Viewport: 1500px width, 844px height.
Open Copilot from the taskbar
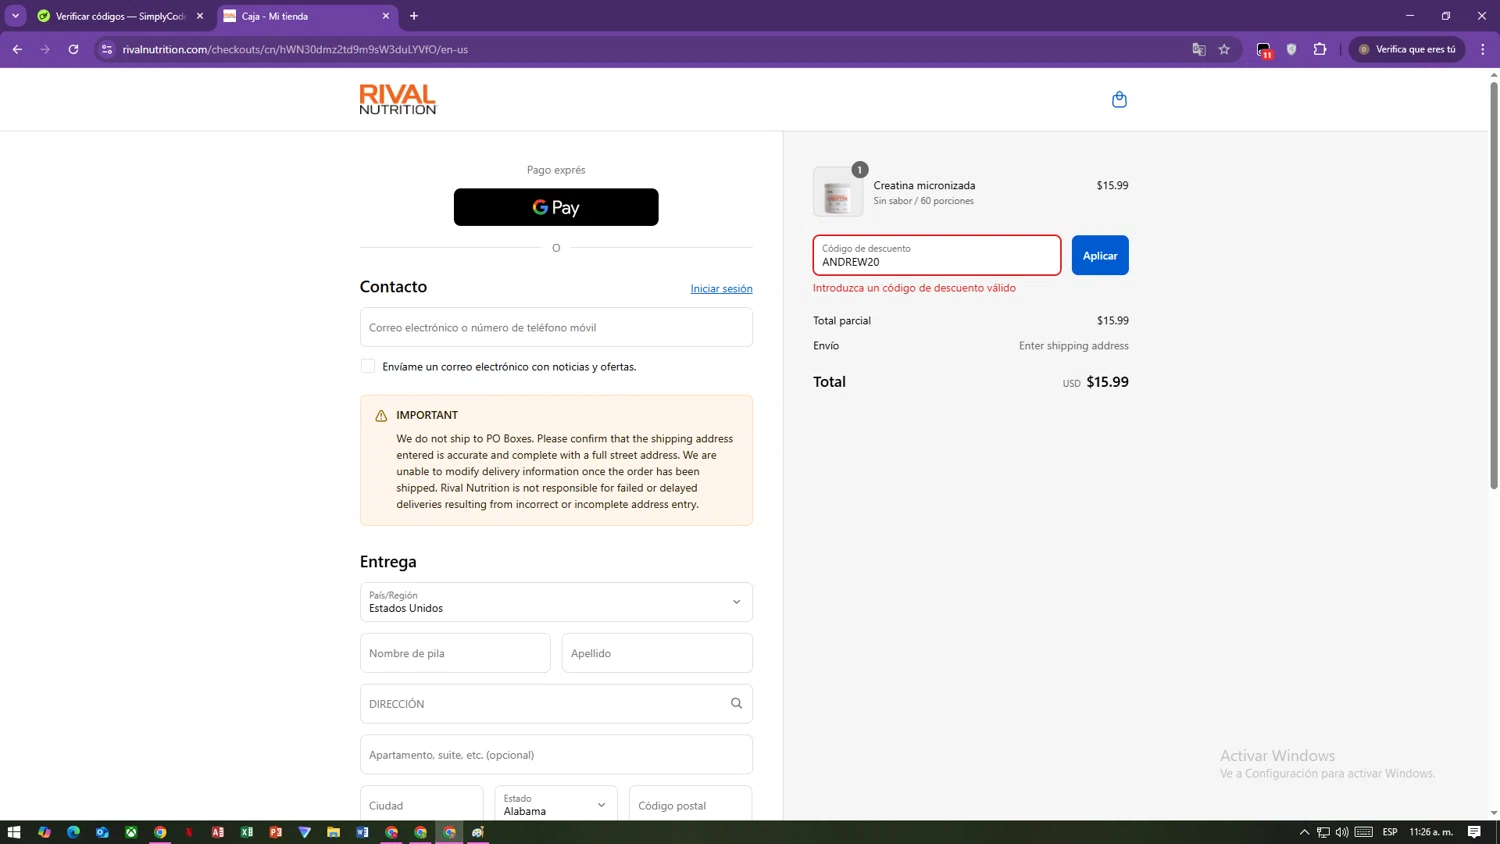[x=44, y=832]
